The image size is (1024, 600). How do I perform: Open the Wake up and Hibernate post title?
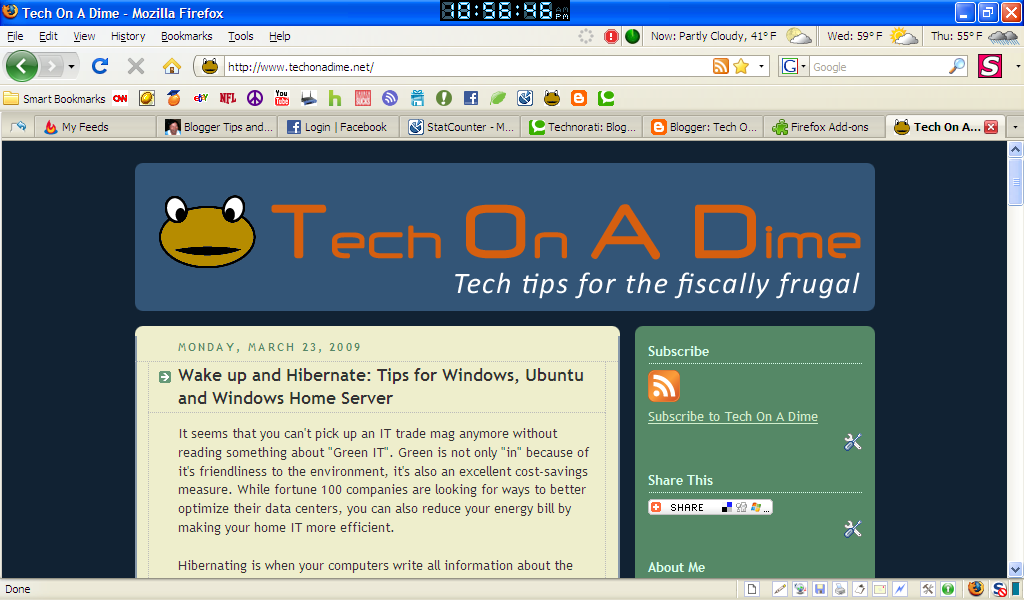(x=381, y=387)
